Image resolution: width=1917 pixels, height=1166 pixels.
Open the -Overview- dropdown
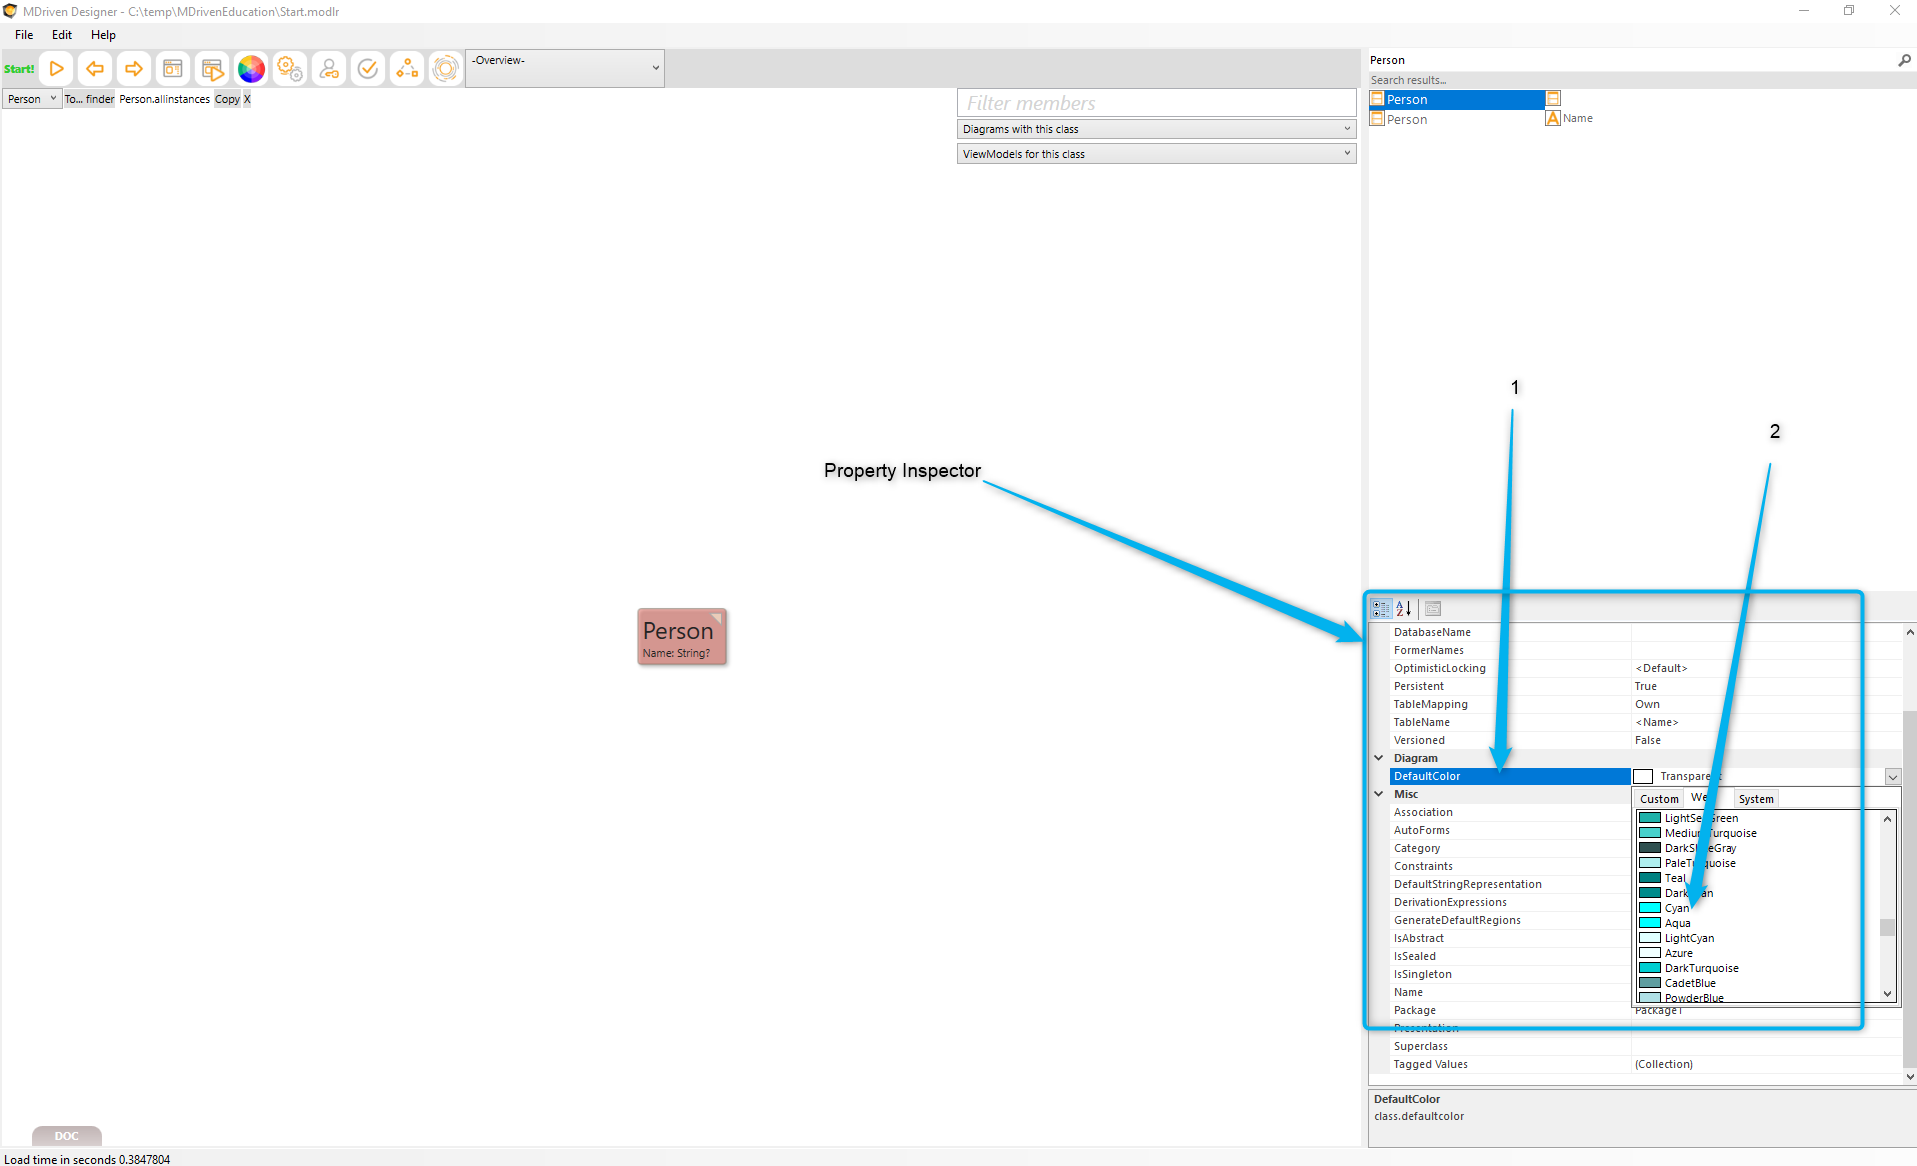[x=565, y=68]
